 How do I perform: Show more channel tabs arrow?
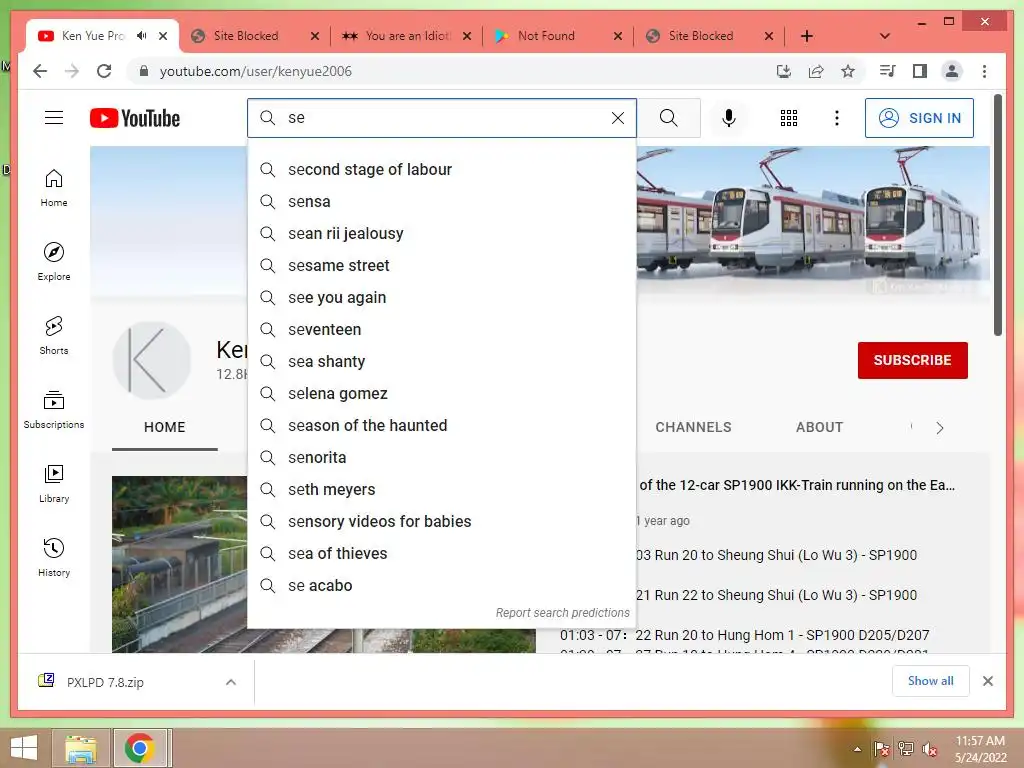pyautogui.click(x=939, y=428)
